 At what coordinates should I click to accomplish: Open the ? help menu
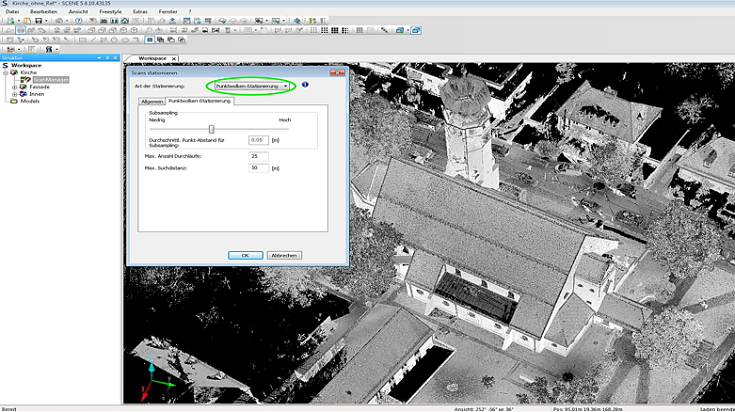[190, 11]
